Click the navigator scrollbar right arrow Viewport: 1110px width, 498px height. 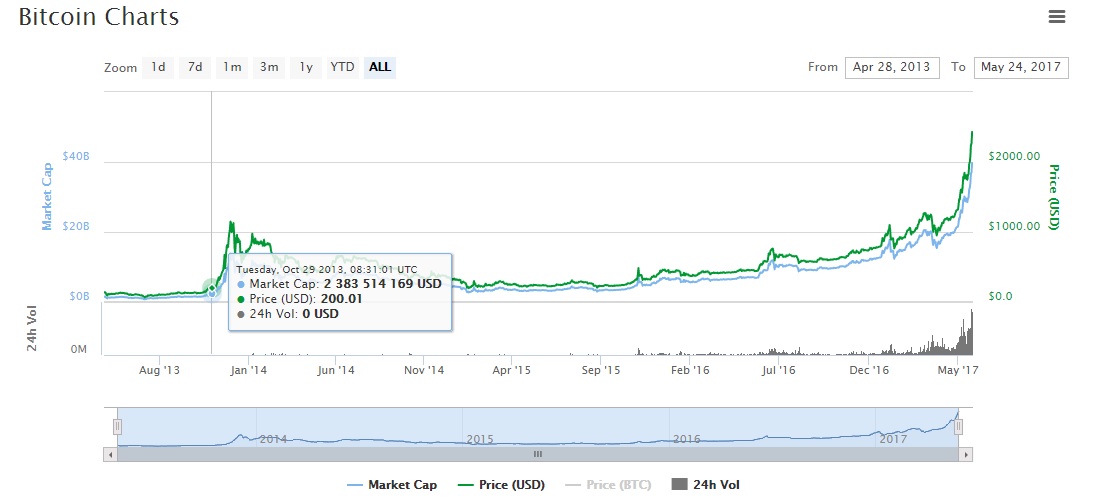click(x=966, y=454)
